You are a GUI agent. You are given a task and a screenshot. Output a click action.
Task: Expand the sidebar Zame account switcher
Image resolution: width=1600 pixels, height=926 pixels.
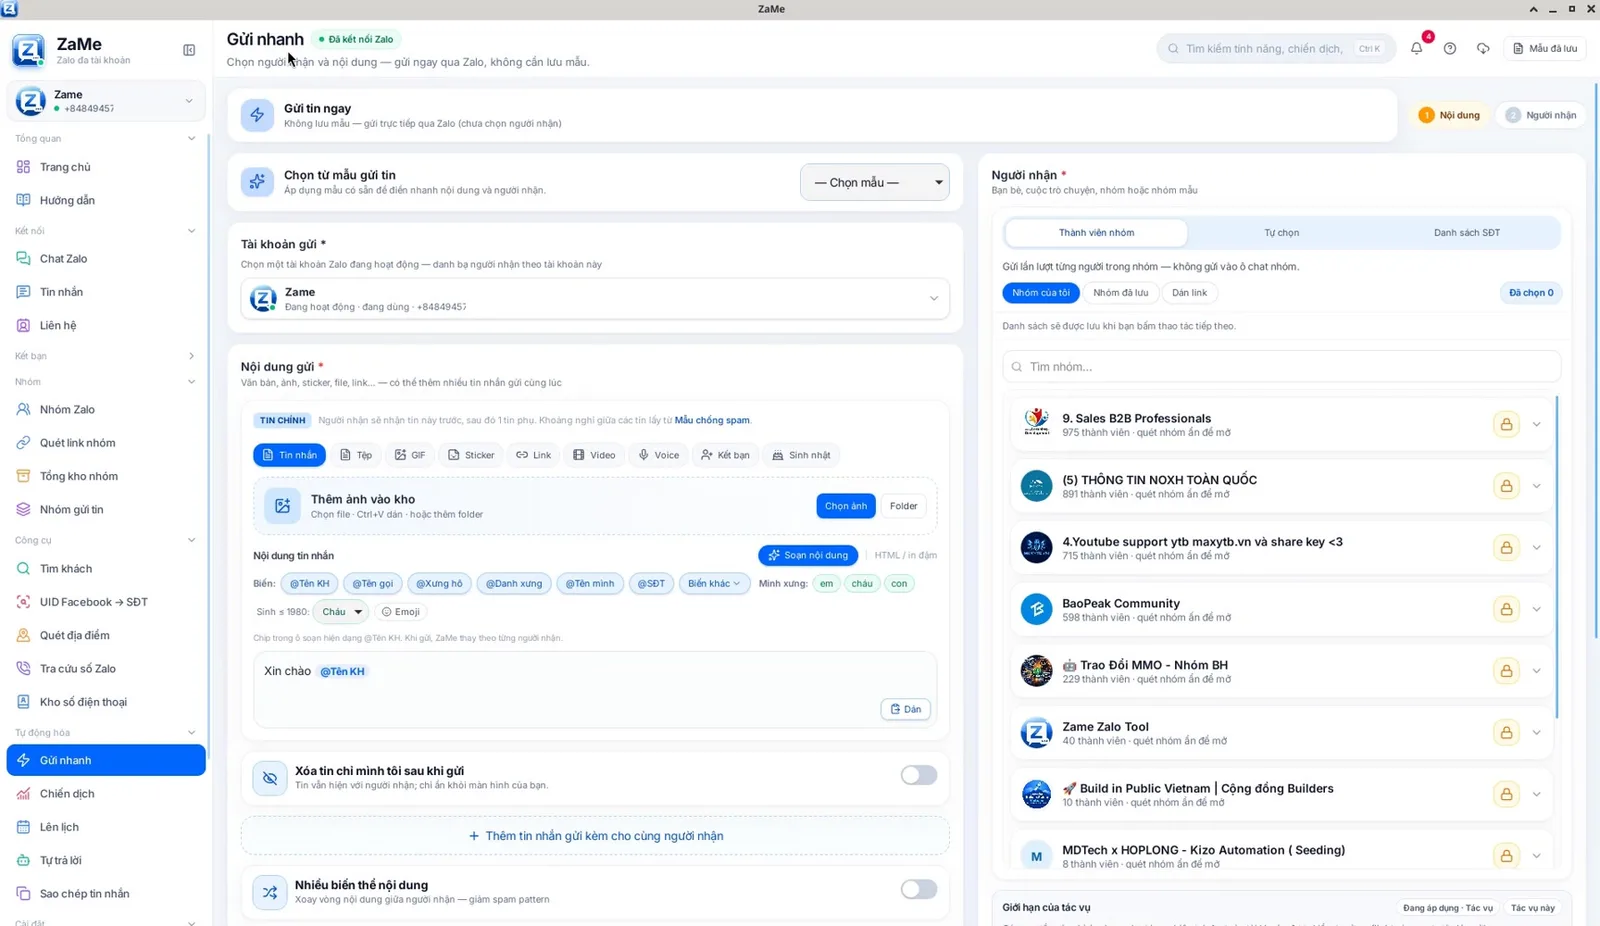106,101
